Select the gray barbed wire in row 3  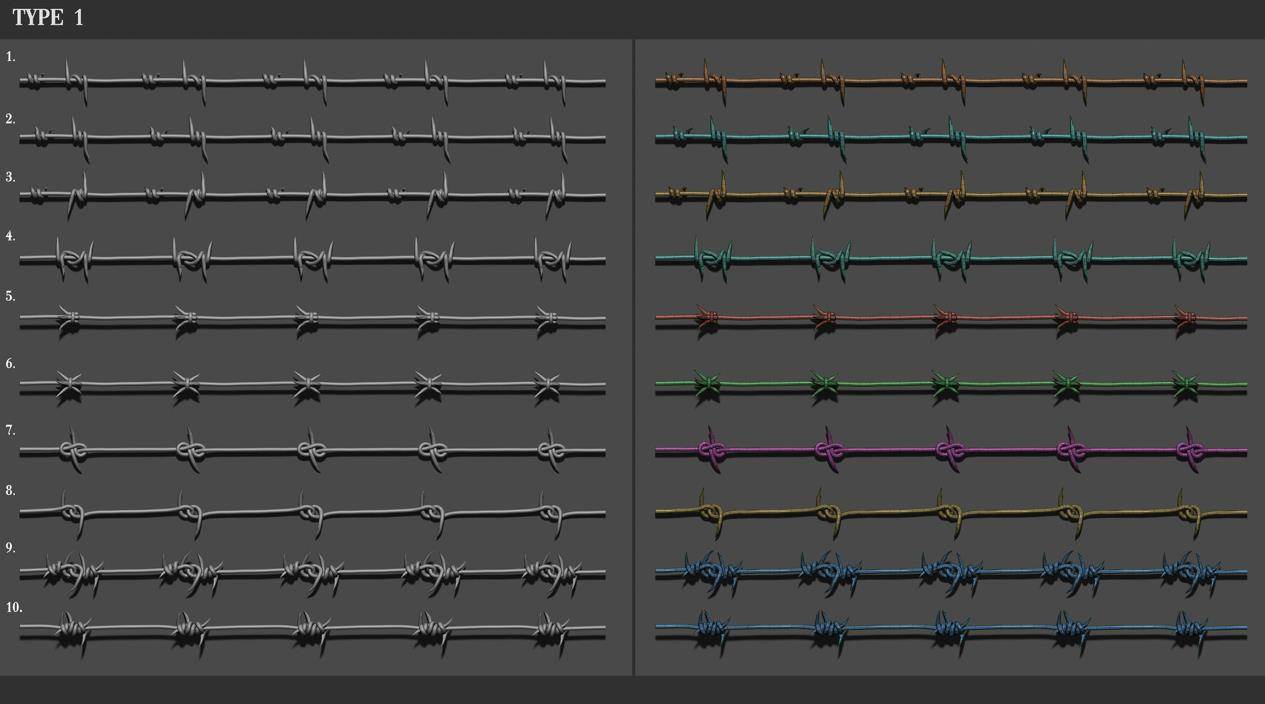click(312, 196)
